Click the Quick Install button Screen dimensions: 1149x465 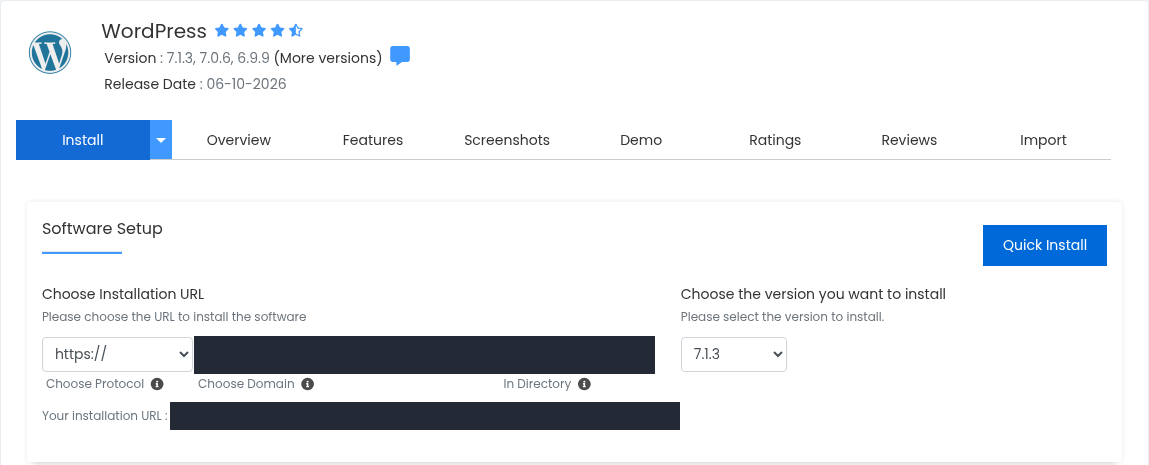[1045, 245]
